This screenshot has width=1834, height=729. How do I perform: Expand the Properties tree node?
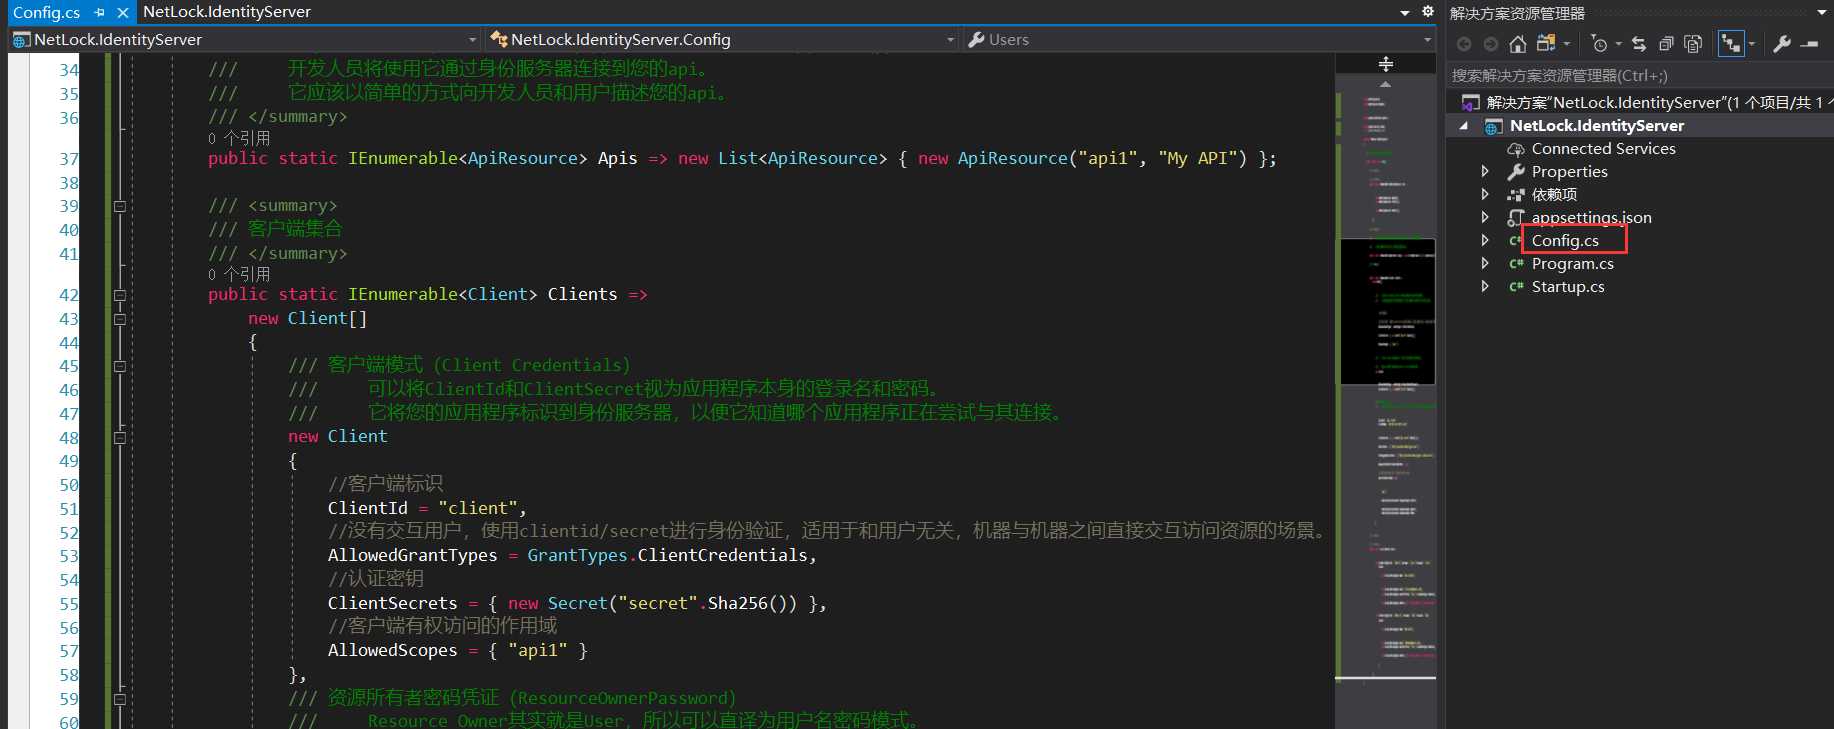[1485, 172]
